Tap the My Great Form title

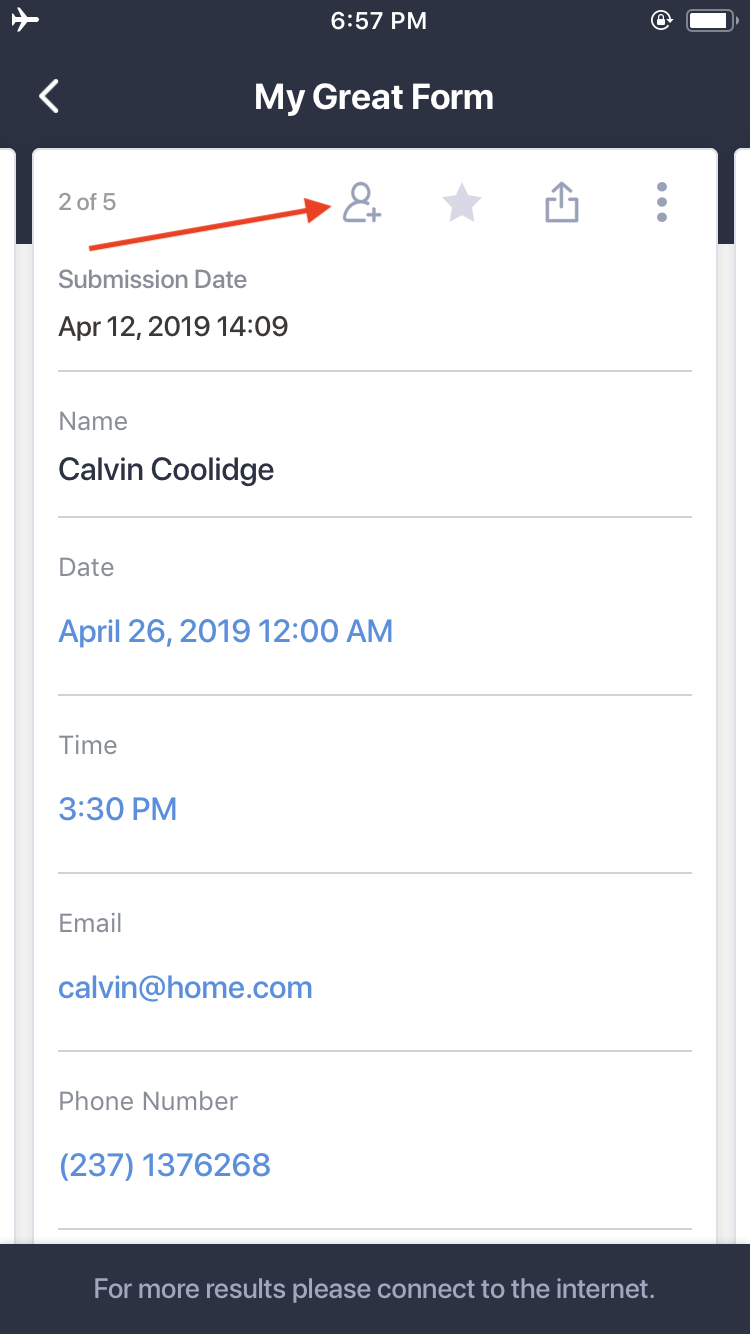click(x=374, y=97)
